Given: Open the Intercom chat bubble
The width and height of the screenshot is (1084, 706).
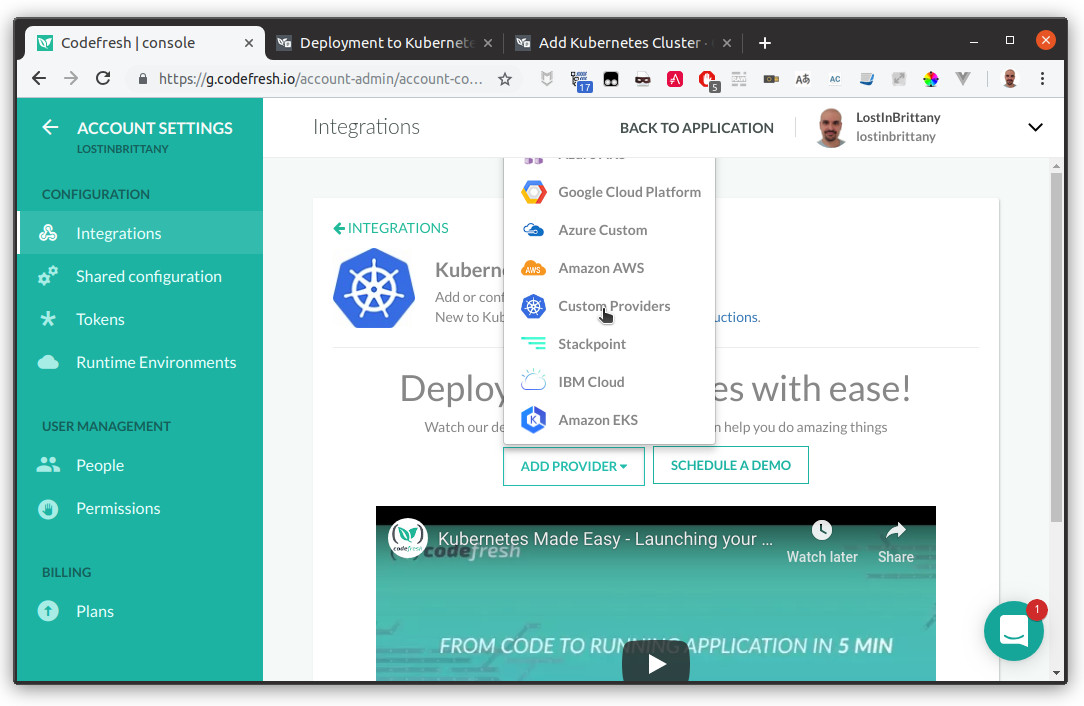Looking at the screenshot, I should 1014,631.
